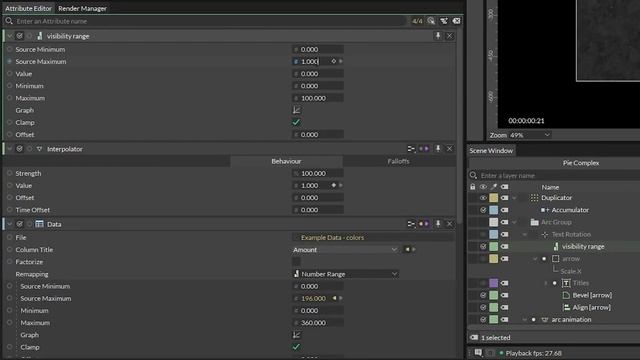640x360 pixels.
Task: Add keyframe diamond on Interpolator Value
Action: [x=333, y=185]
